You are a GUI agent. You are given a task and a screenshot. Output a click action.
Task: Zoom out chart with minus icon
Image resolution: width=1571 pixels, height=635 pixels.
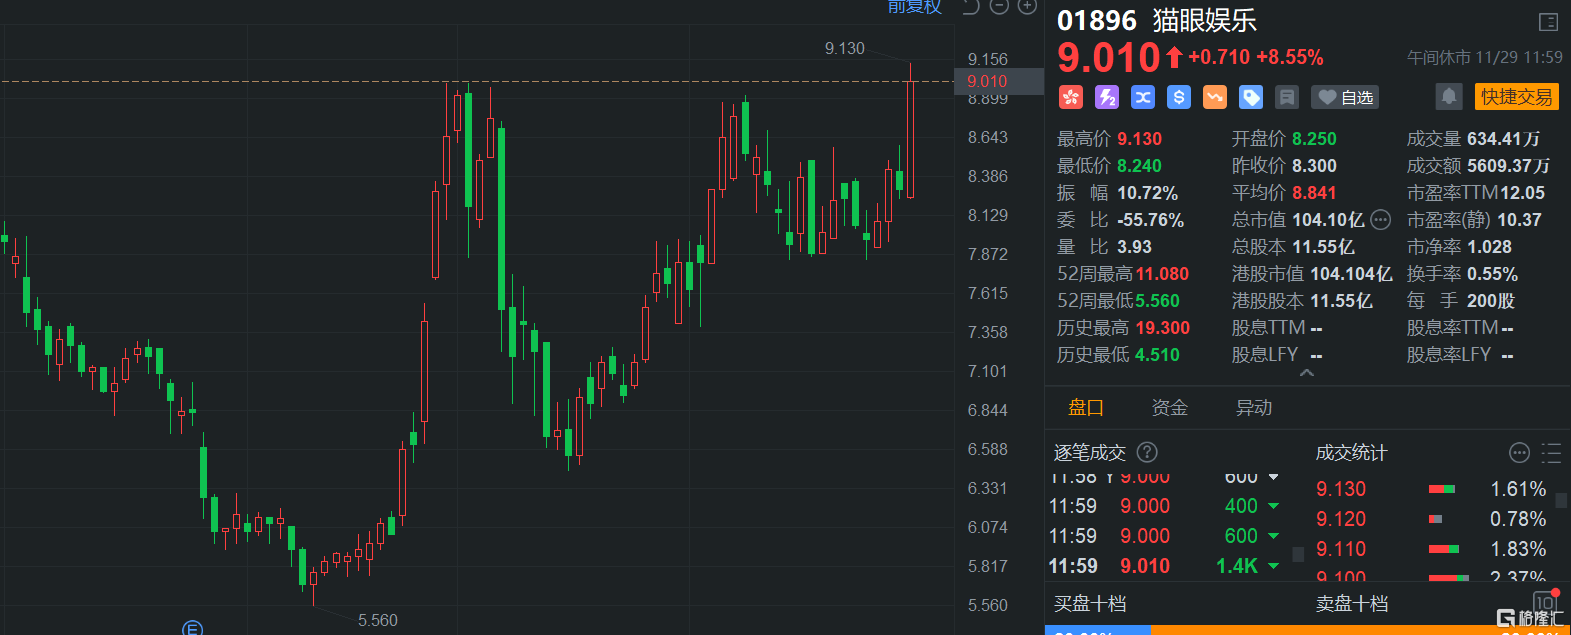(999, 7)
